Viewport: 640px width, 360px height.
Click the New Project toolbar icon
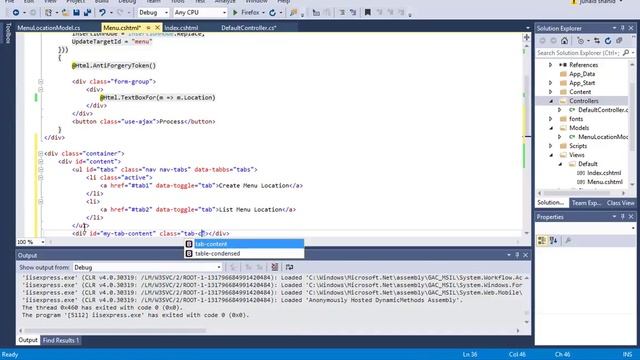(48, 13)
